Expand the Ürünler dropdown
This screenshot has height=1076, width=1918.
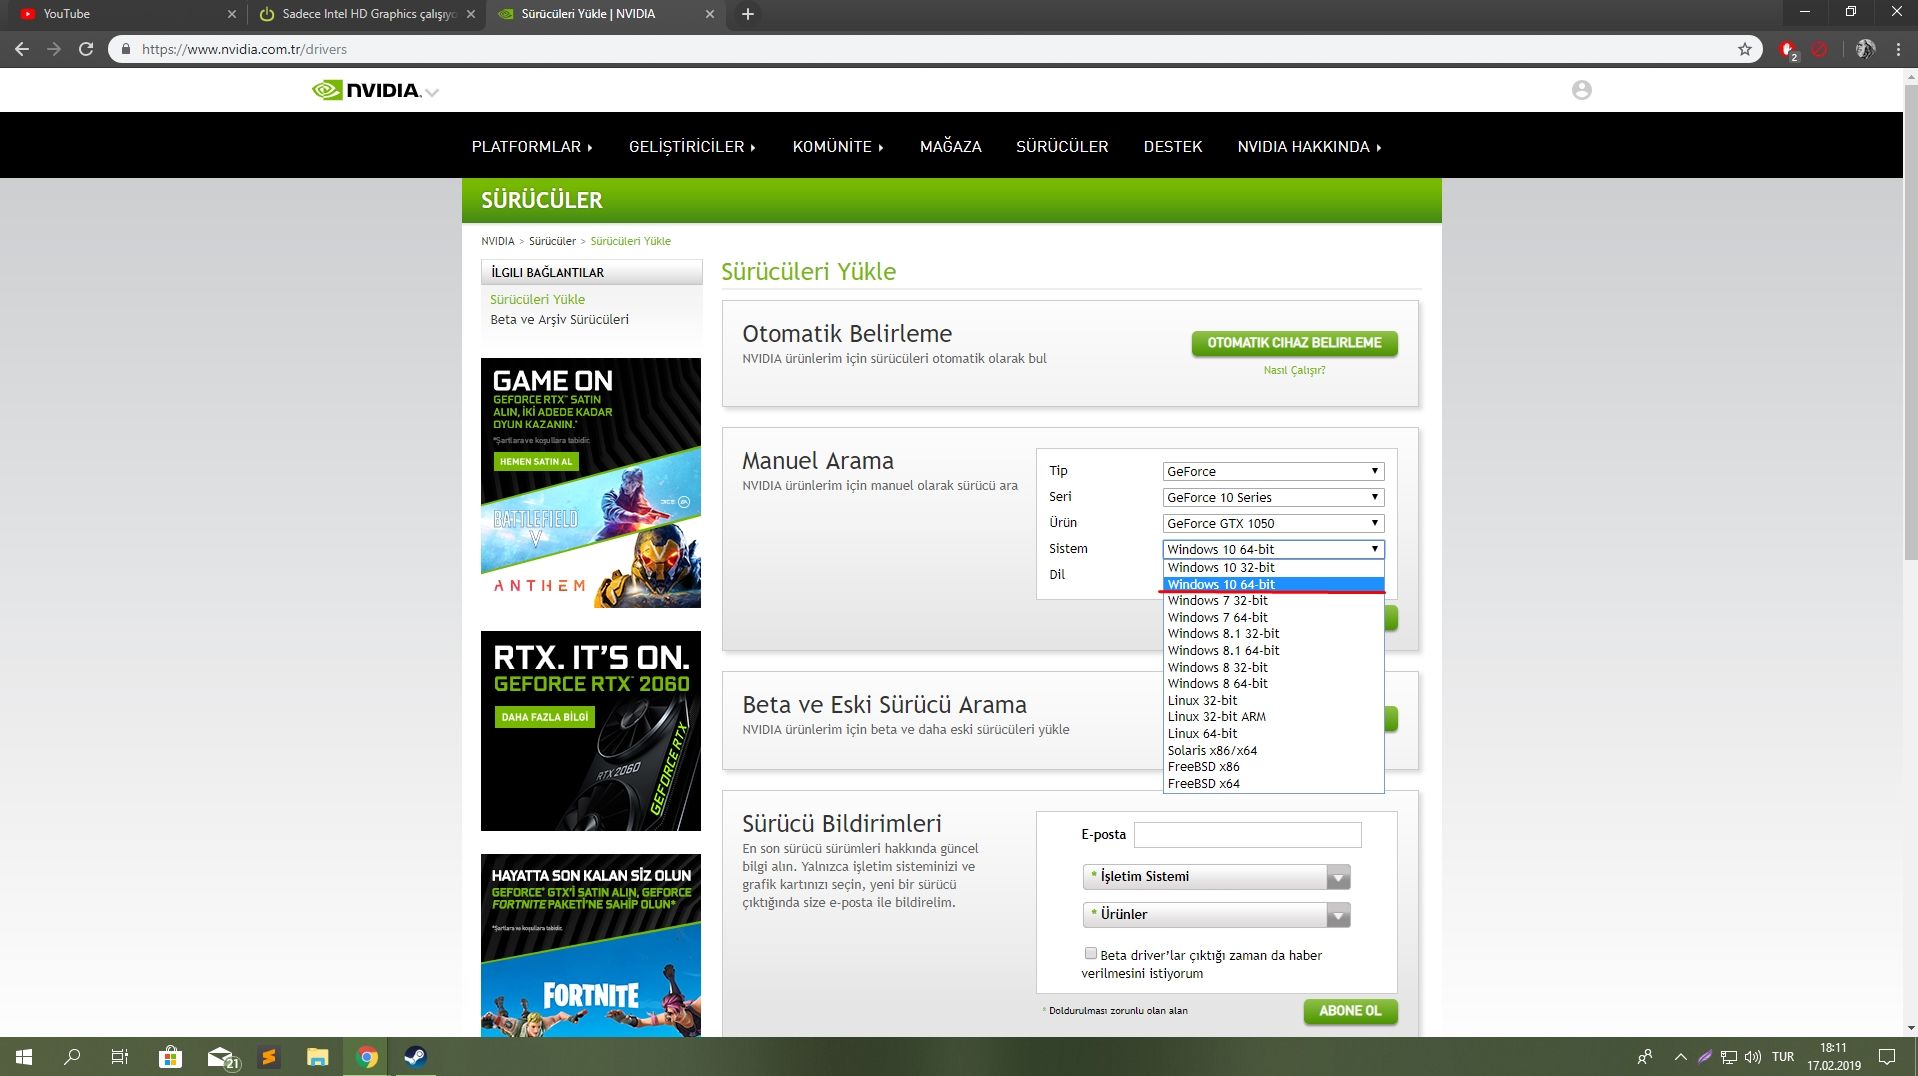click(x=1216, y=915)
